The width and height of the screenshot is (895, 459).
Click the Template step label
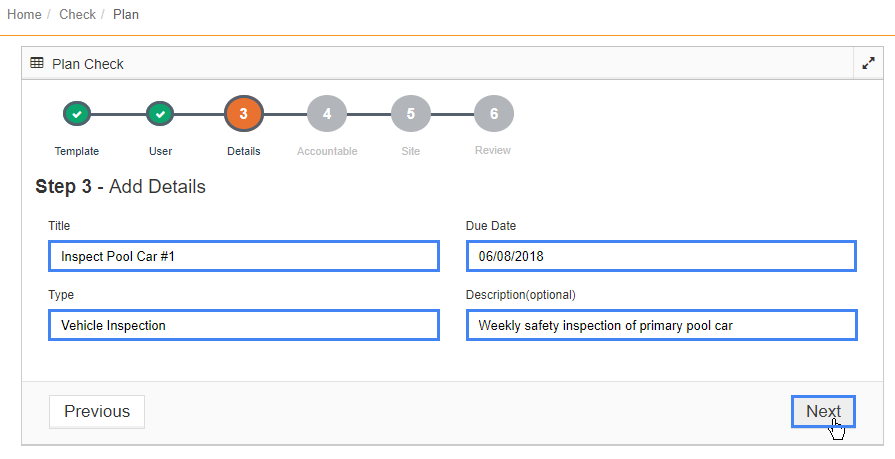point(76,151)
